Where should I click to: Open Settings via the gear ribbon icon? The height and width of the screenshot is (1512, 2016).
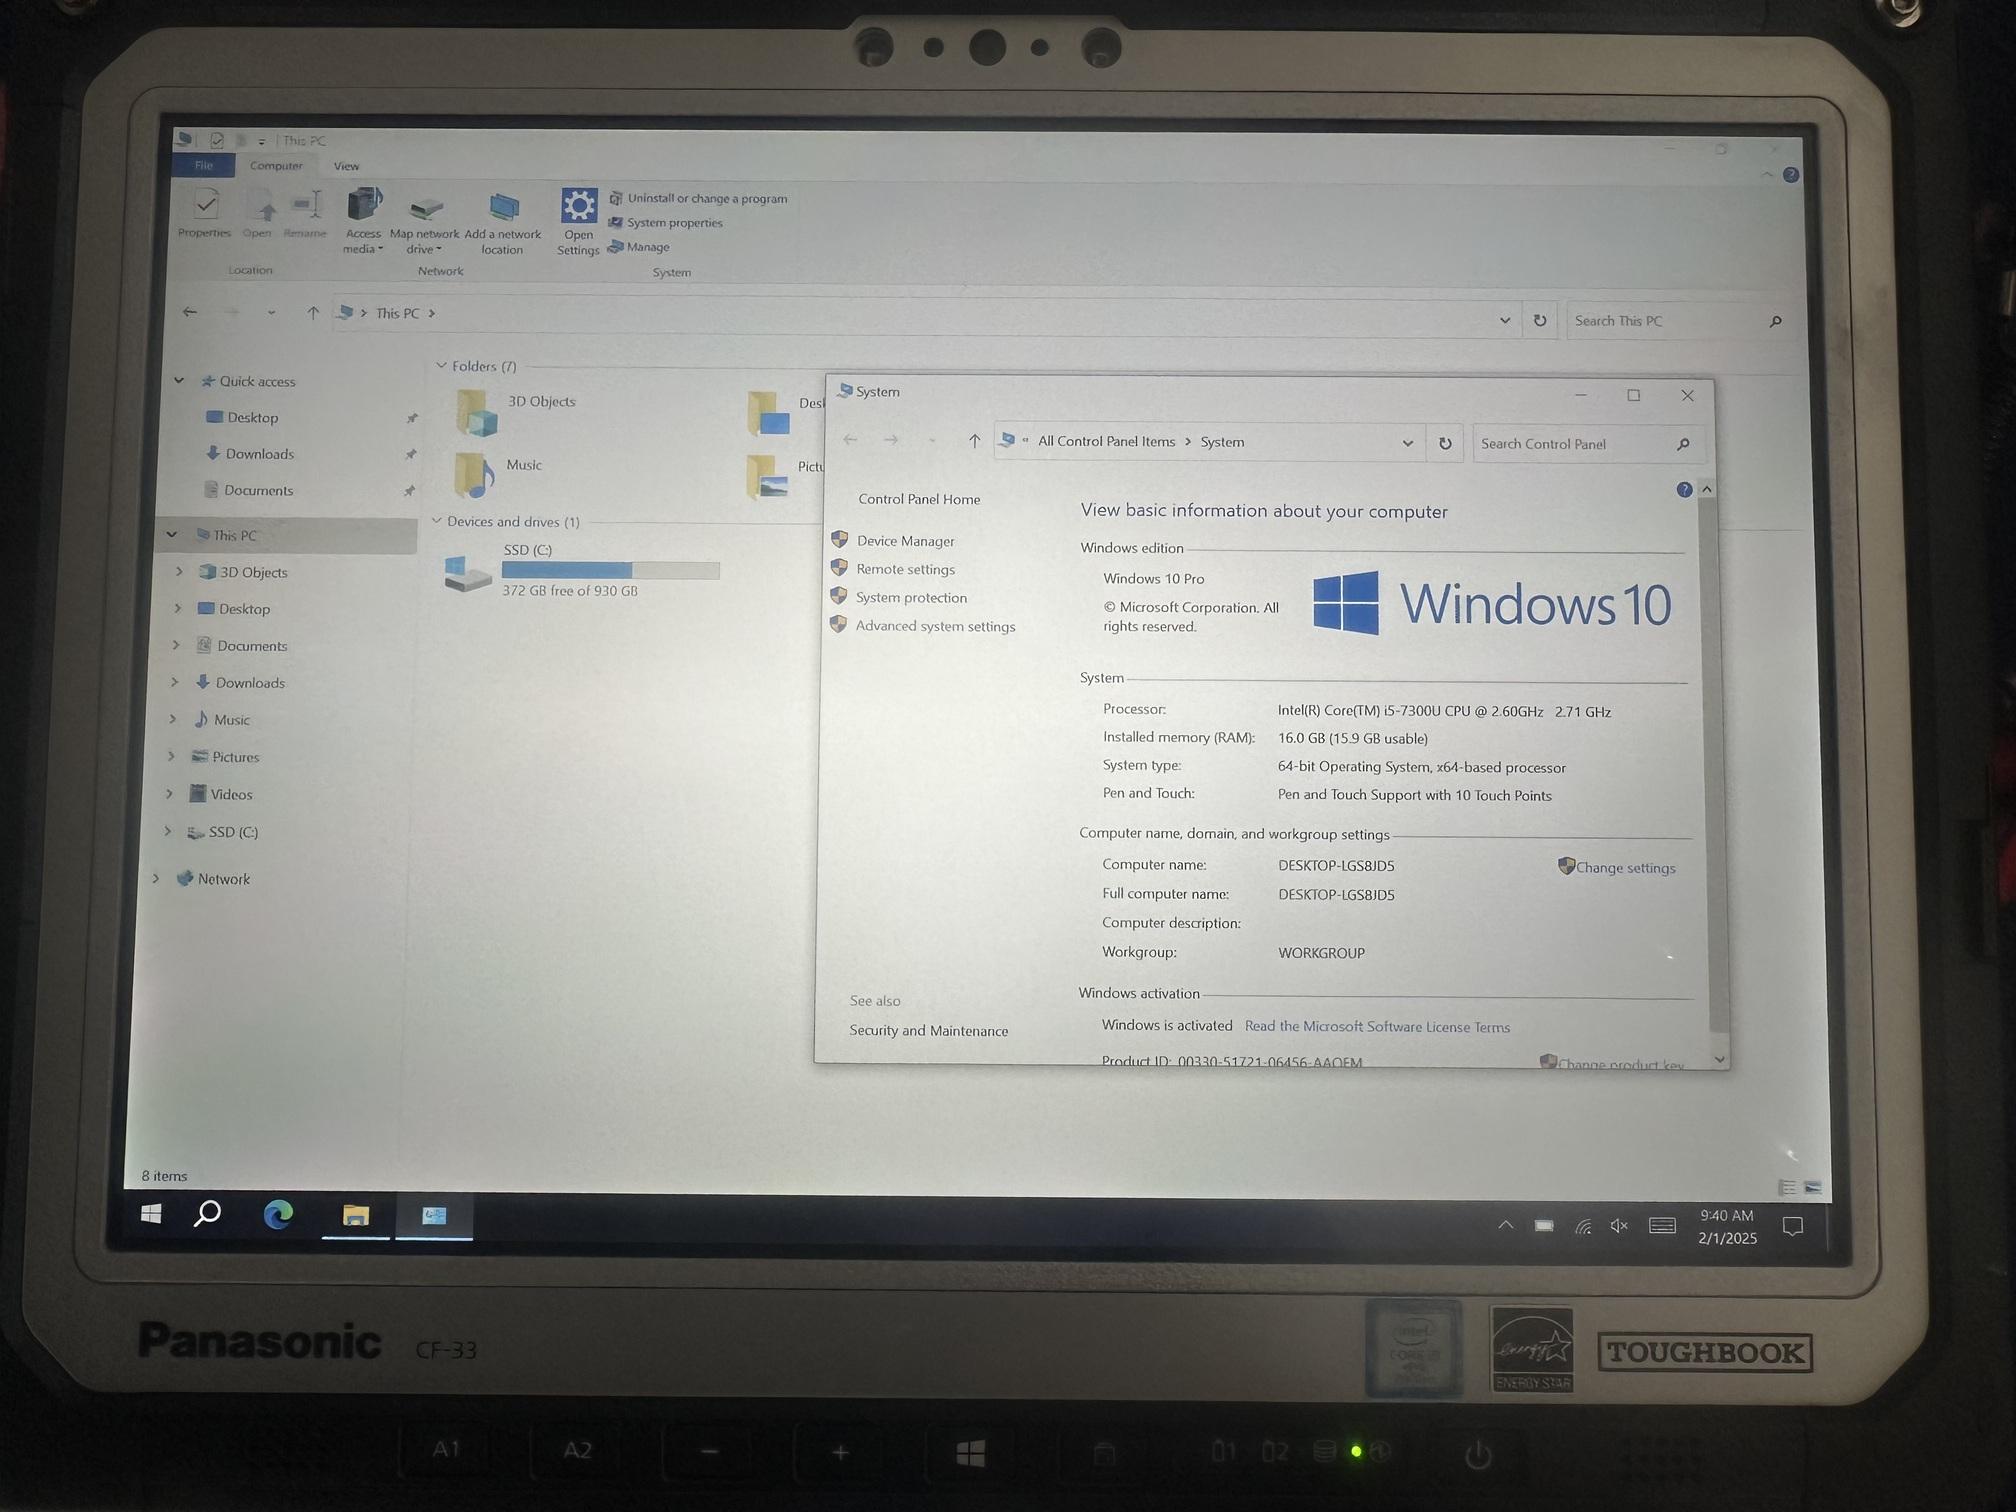578,212
